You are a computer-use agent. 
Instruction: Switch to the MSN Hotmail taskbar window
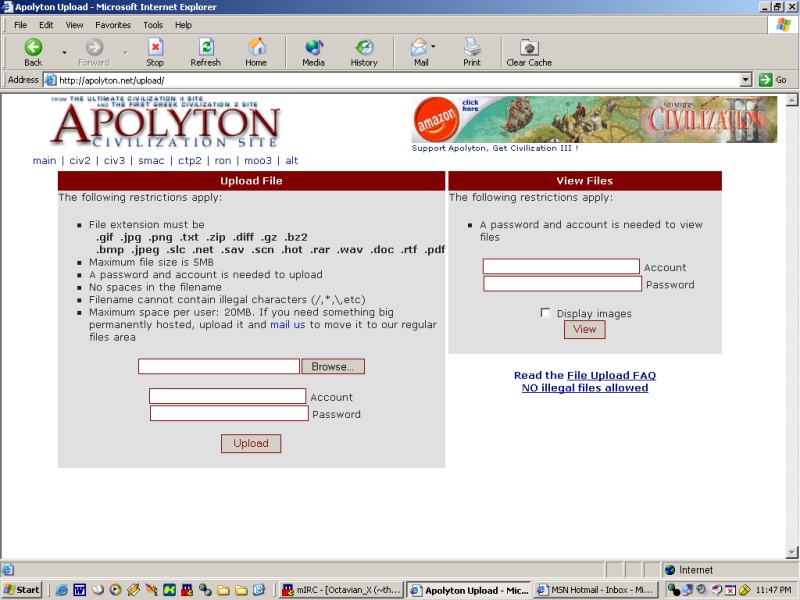click(596, 590)
